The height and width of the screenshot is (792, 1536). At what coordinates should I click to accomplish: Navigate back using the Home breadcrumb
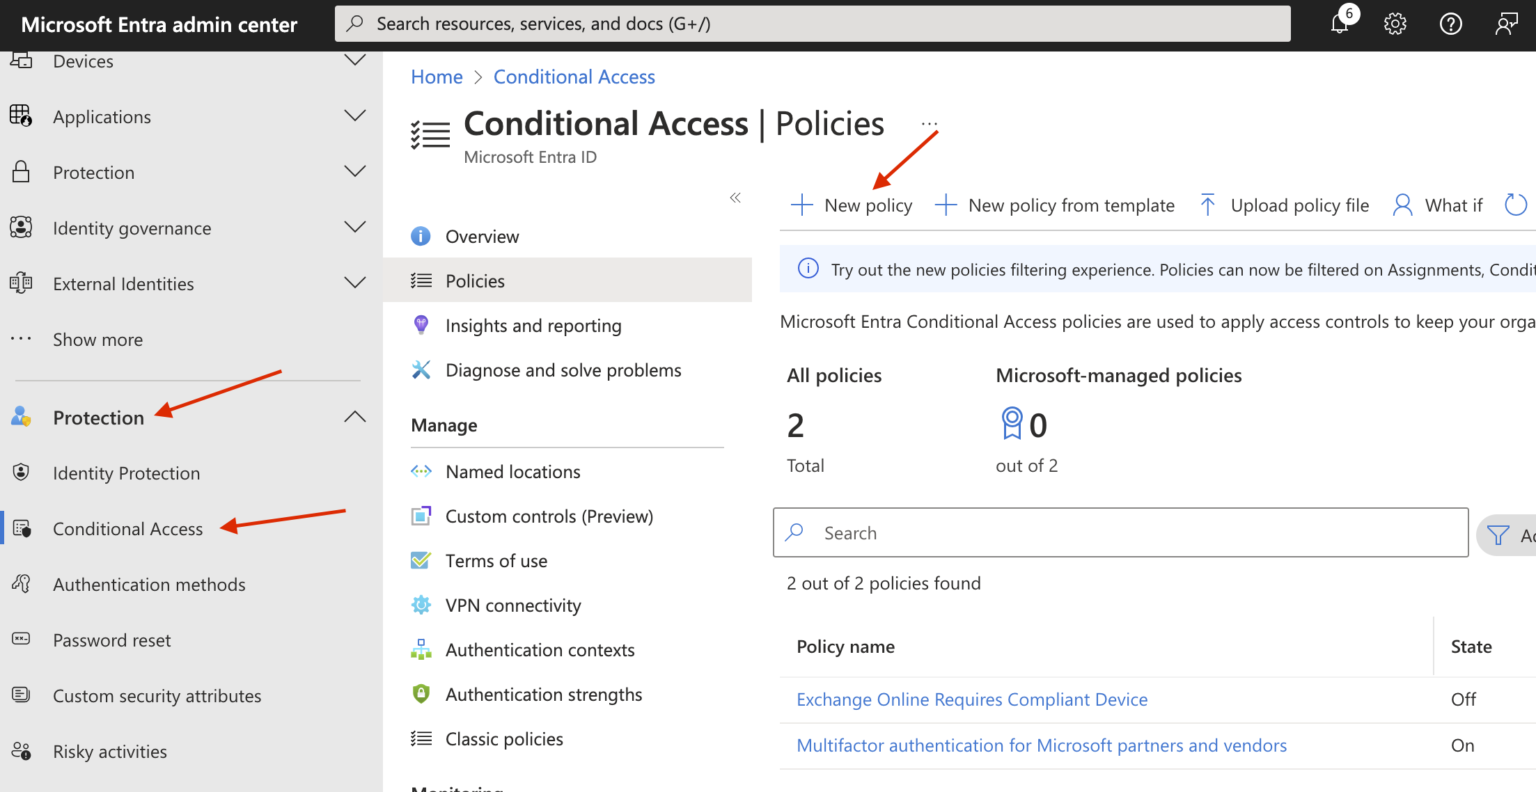437,76
